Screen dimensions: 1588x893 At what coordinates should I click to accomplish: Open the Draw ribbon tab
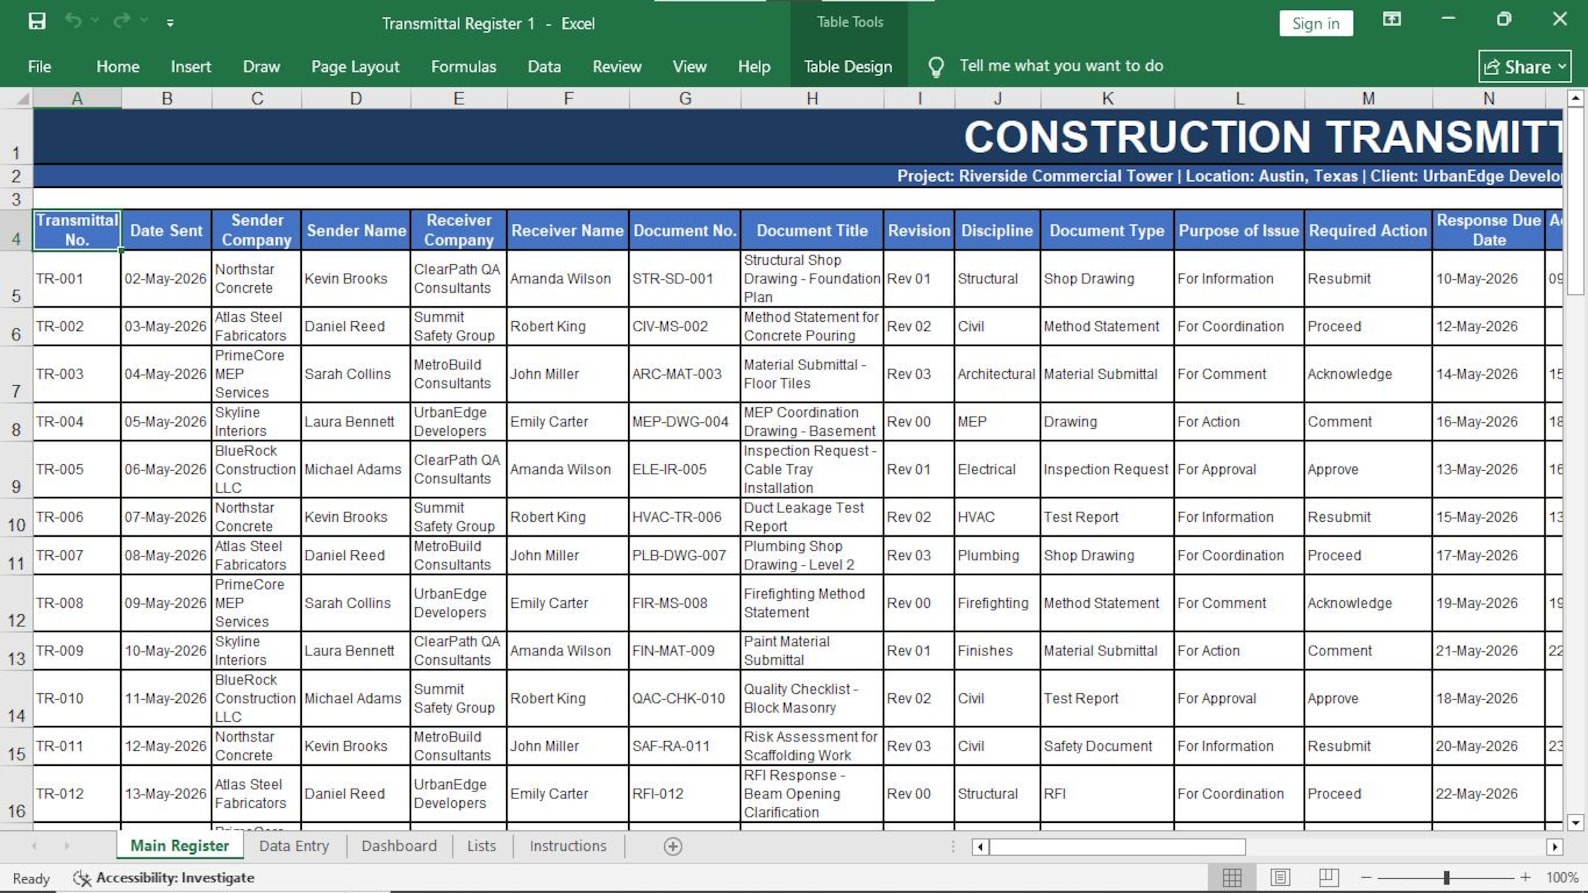[261, 66]
